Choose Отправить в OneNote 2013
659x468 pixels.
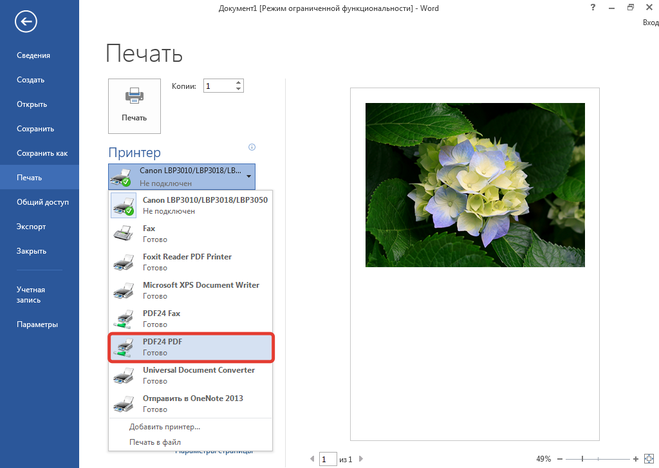pyautogui.click(x=191, y=403)
